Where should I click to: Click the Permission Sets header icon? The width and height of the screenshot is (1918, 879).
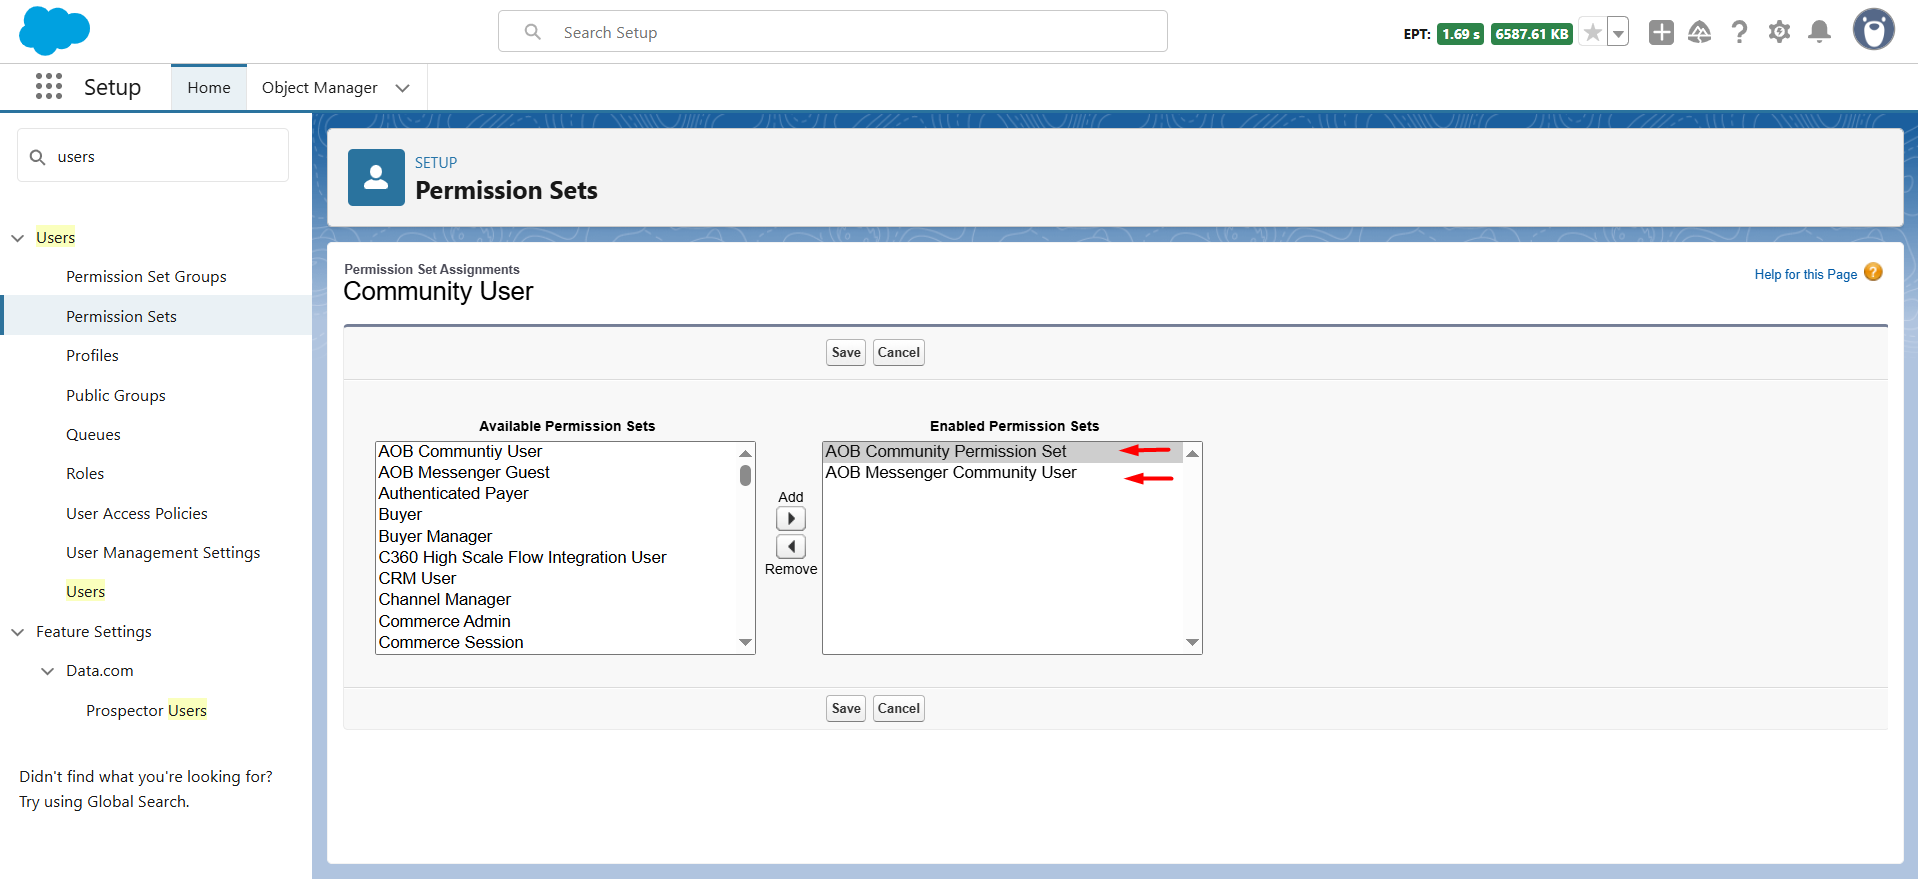coord(376,177)
